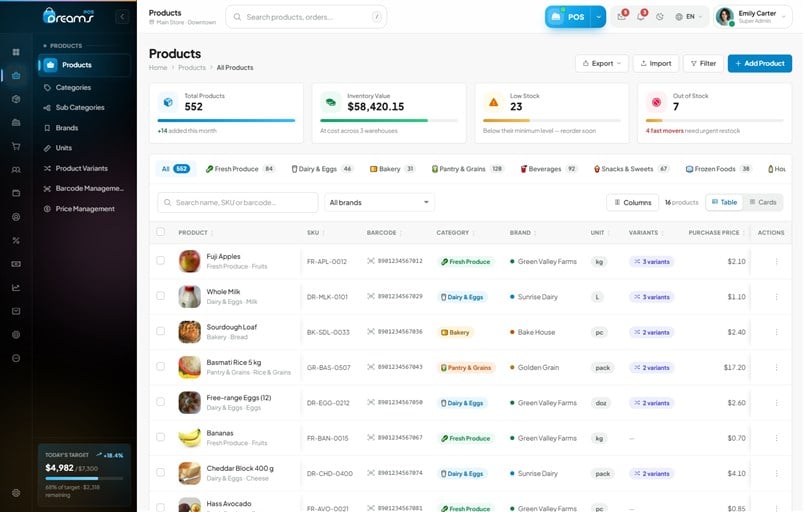This screenshot has width=804, height=512.
Task: Open the shopping cart icon in left rail
Action: click(x=16, y=146)
